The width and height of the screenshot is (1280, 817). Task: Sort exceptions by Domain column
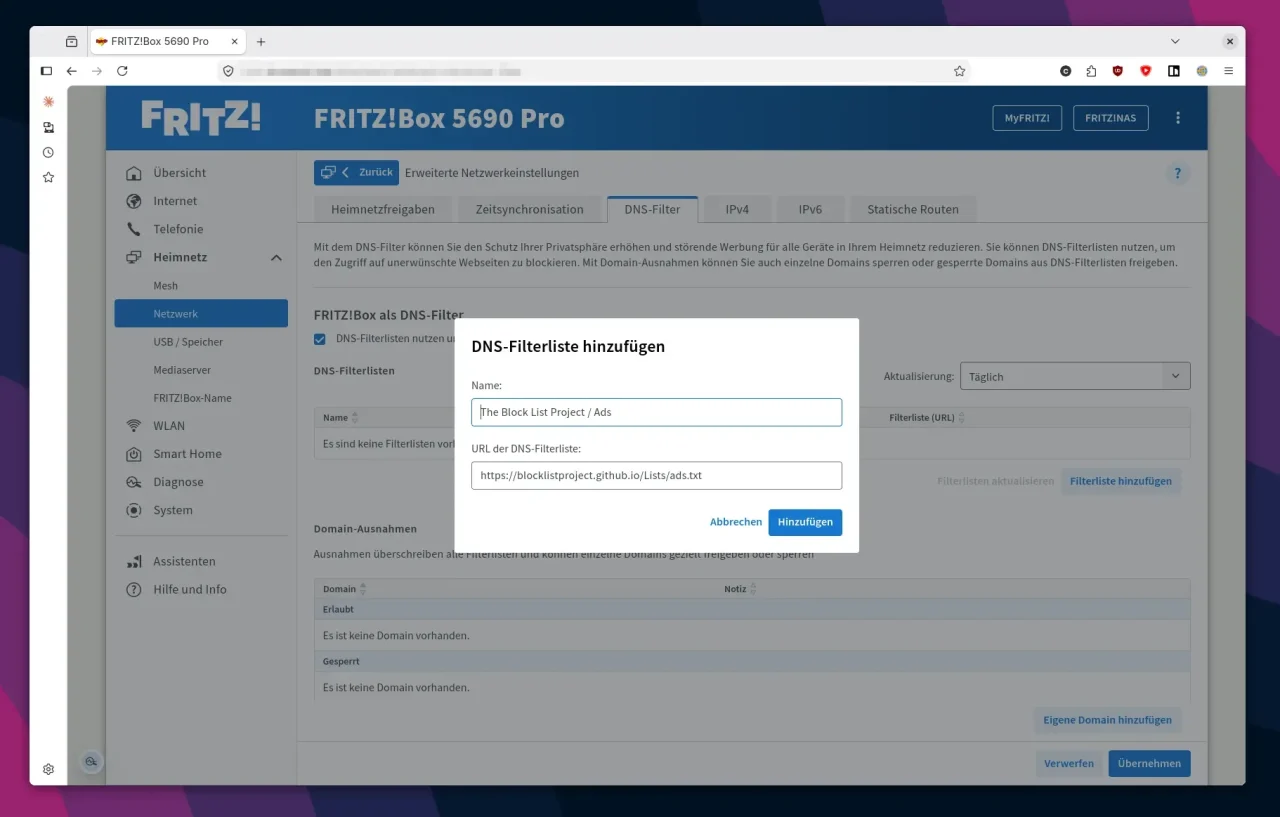[x=345, y=589]
